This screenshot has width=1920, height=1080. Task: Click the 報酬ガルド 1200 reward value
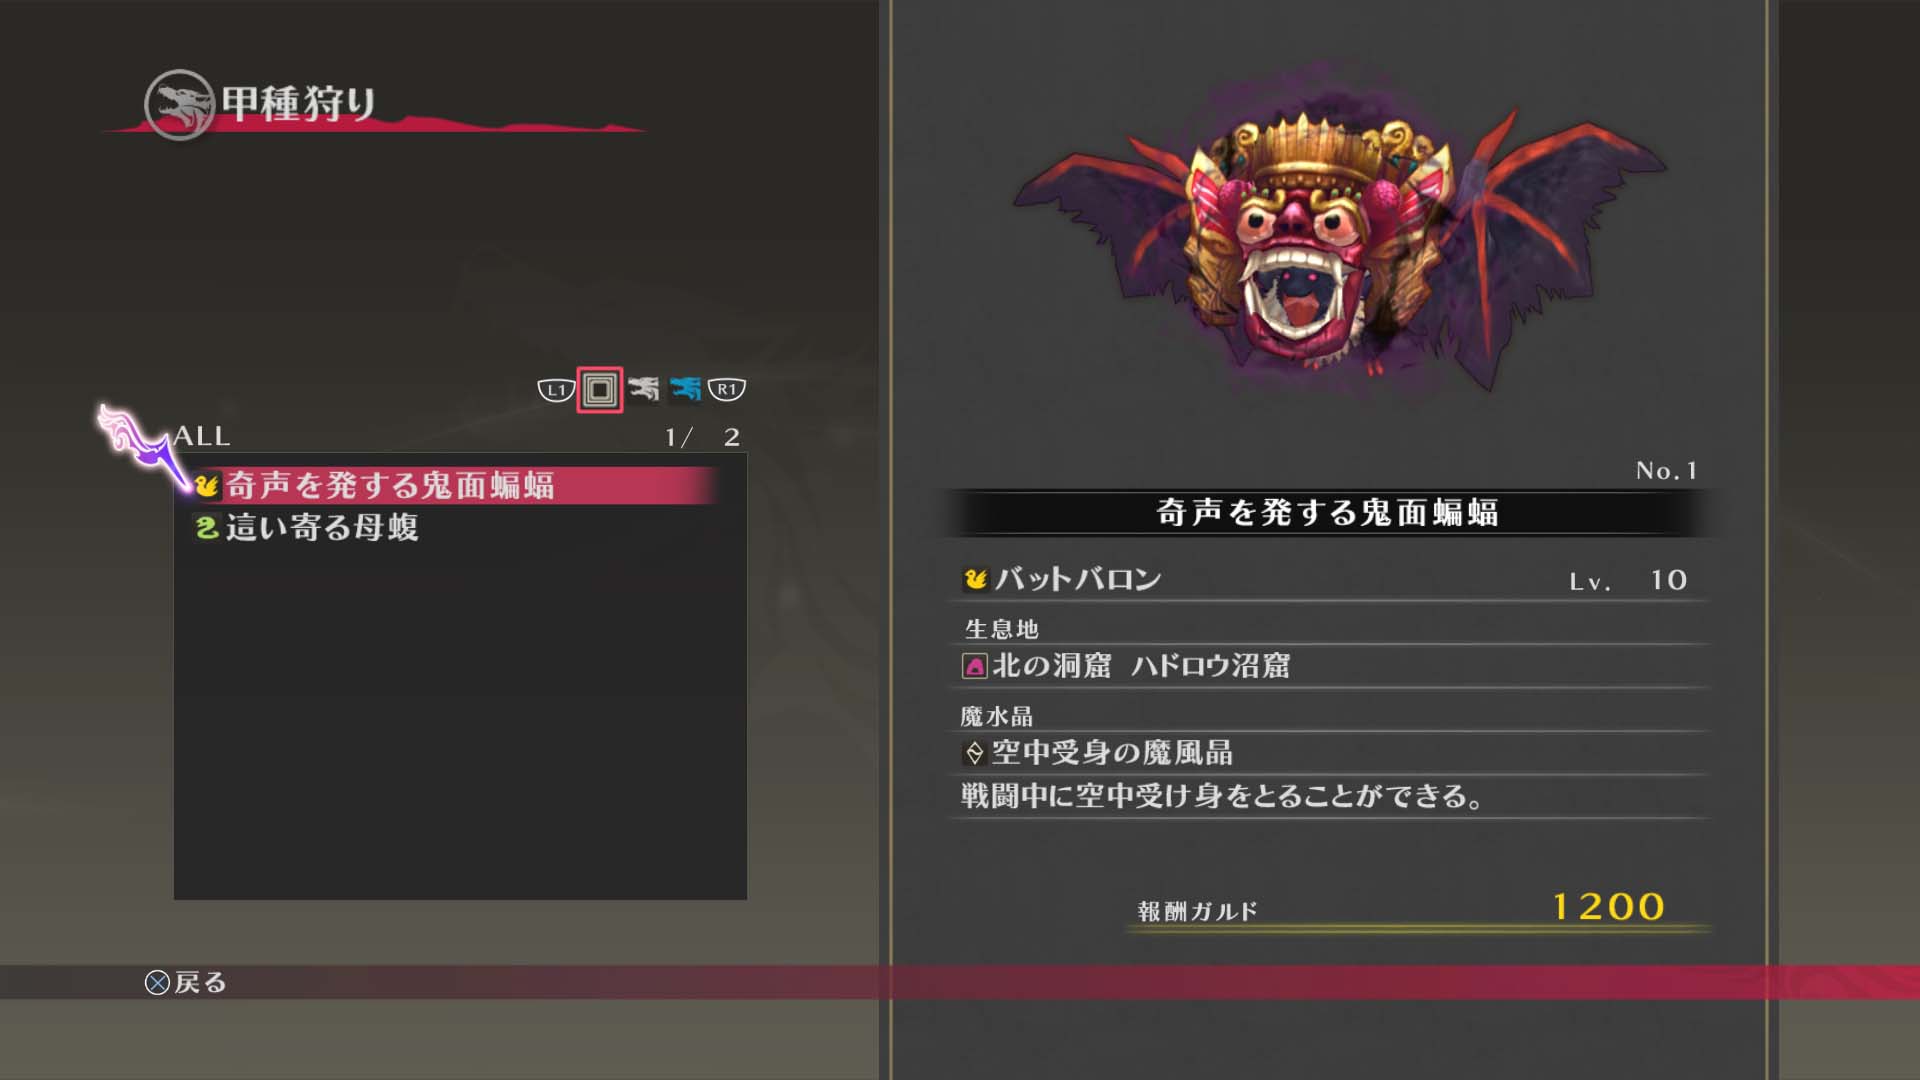click(x=1608, y=907)
